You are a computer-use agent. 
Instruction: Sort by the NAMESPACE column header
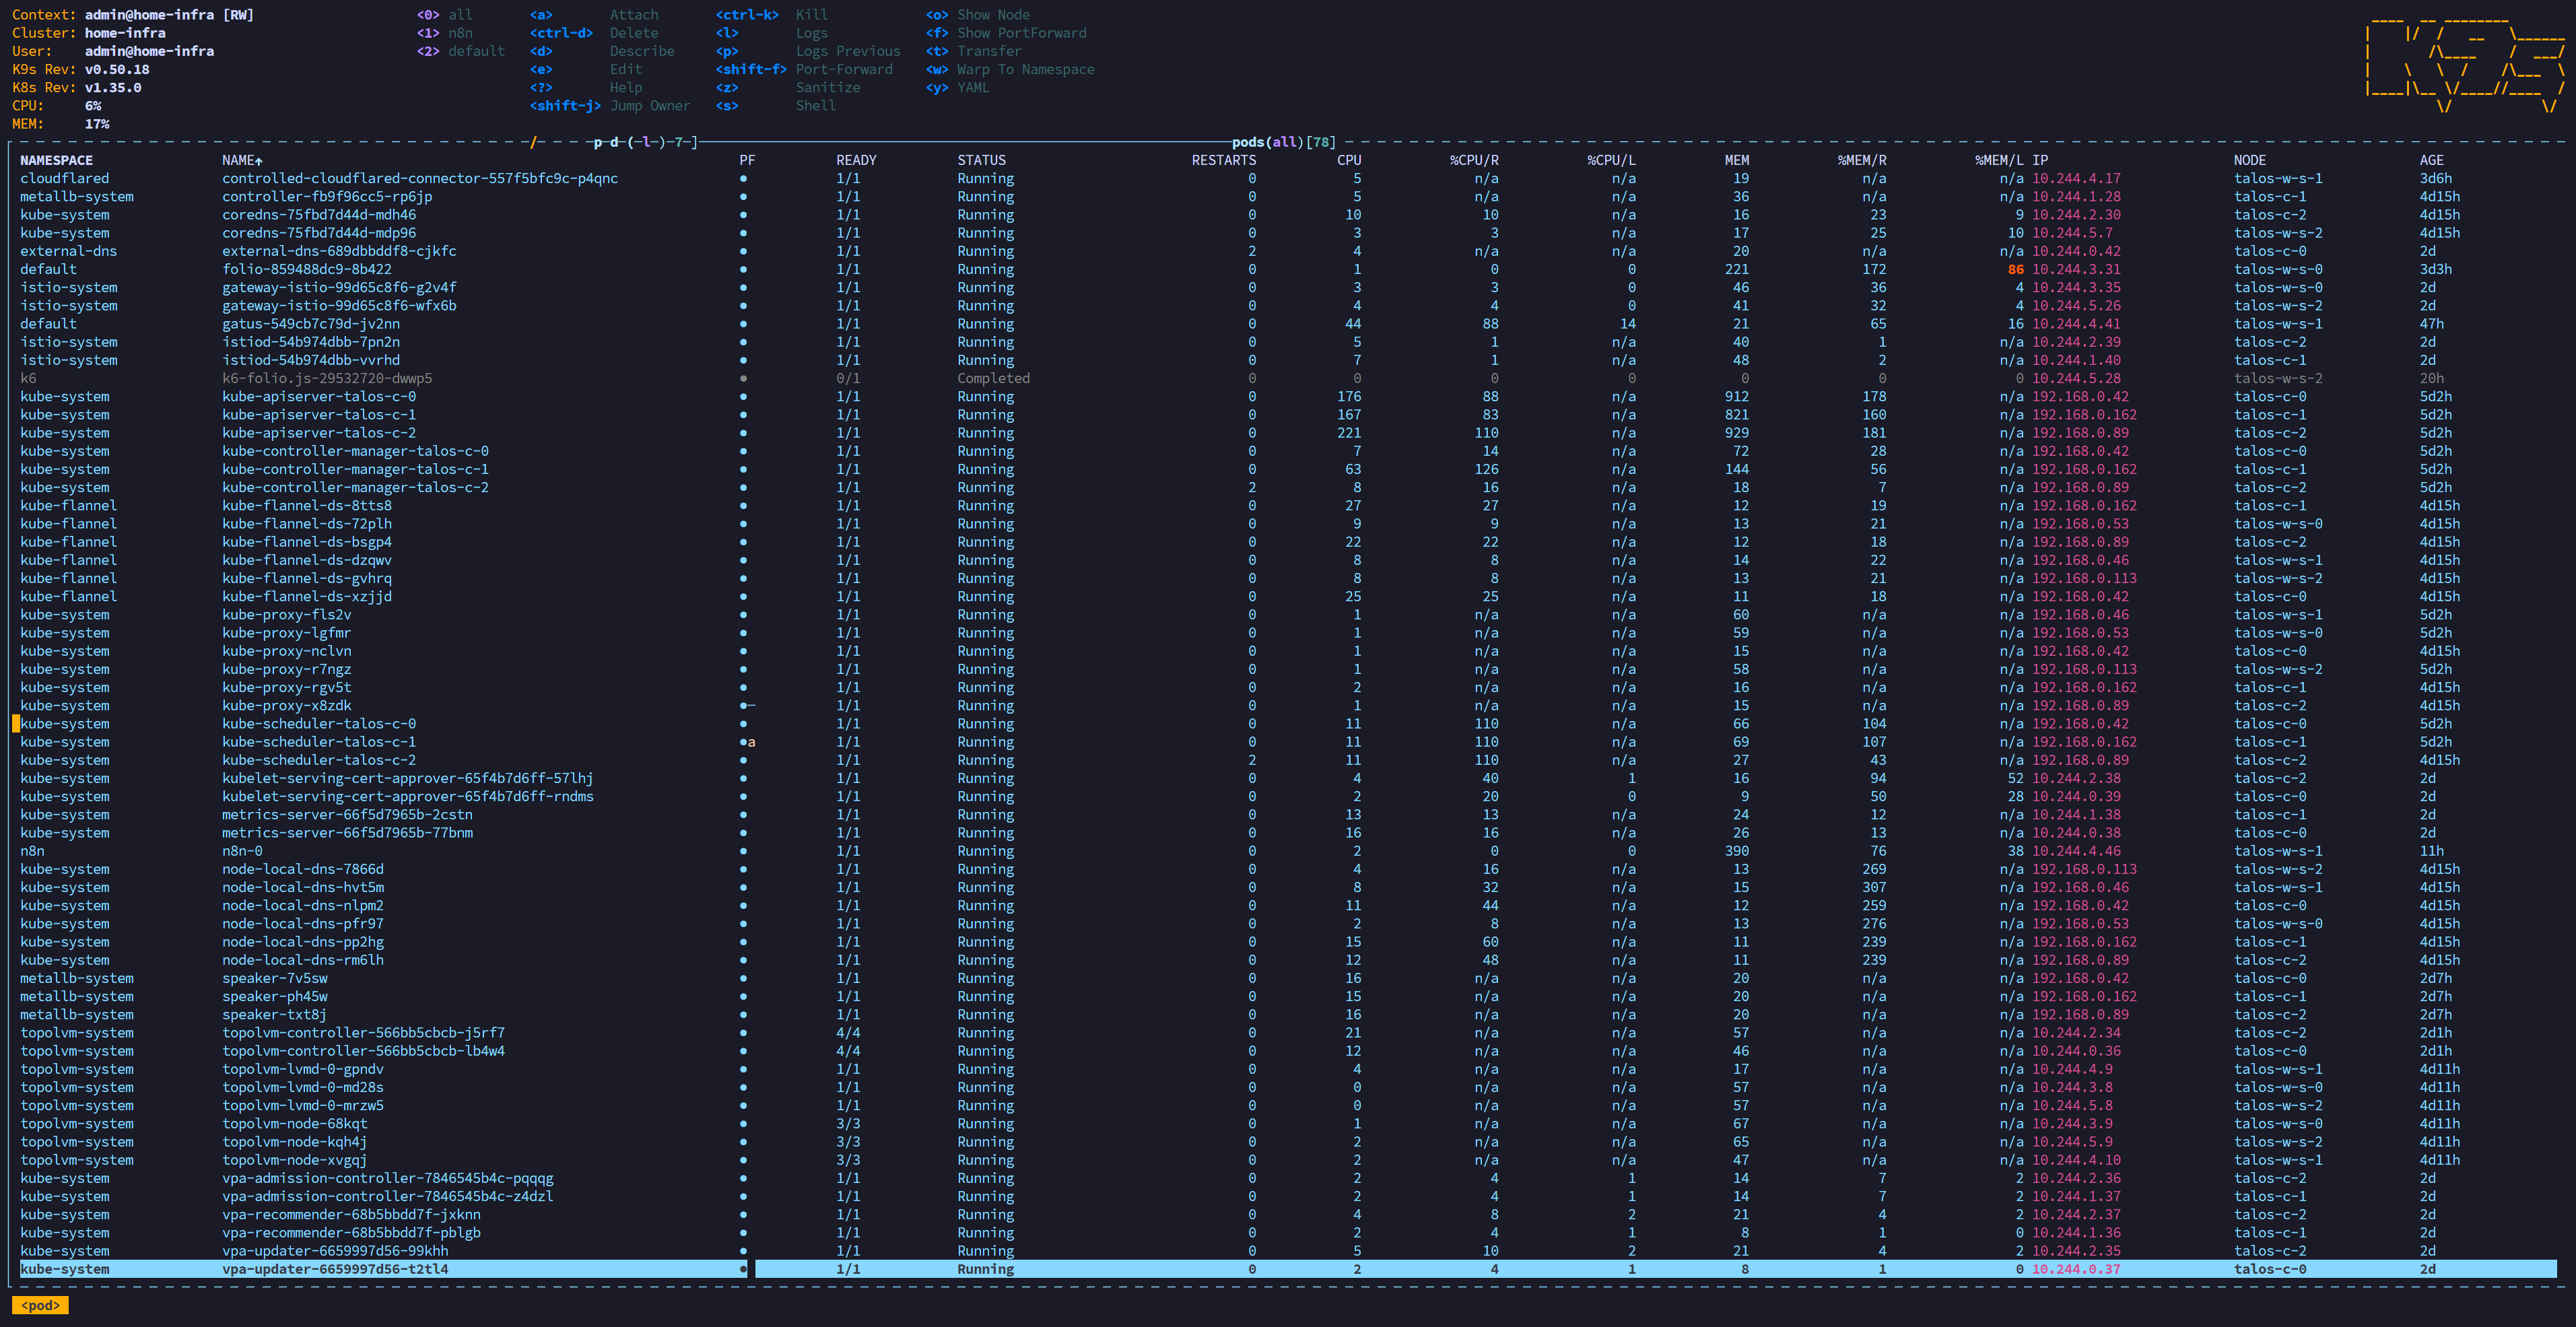point(56,160)
